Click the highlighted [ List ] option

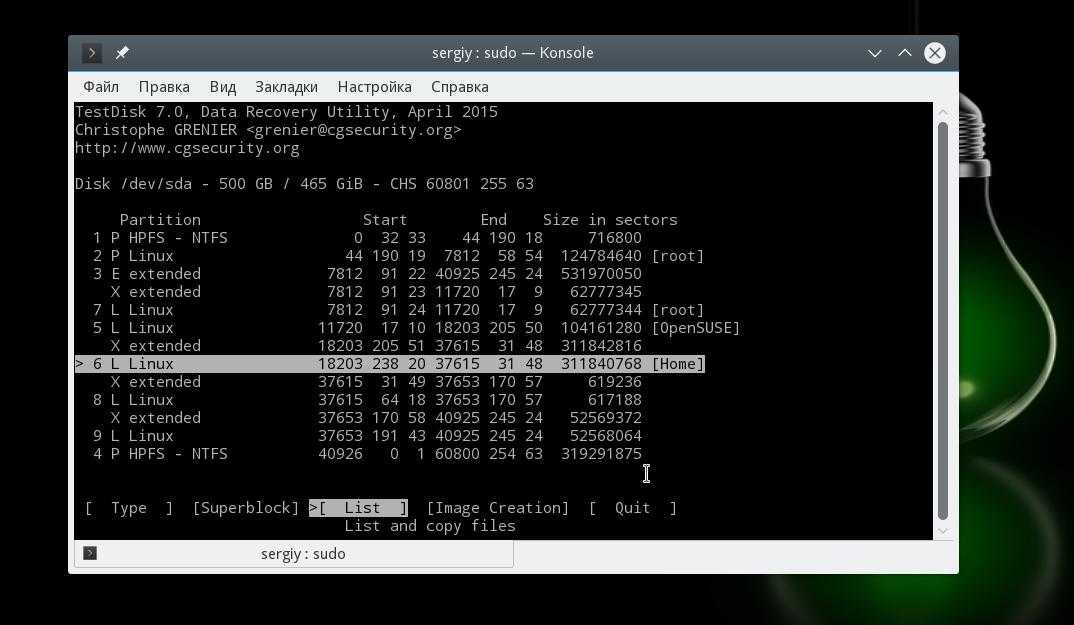click(x=361, y=508)
